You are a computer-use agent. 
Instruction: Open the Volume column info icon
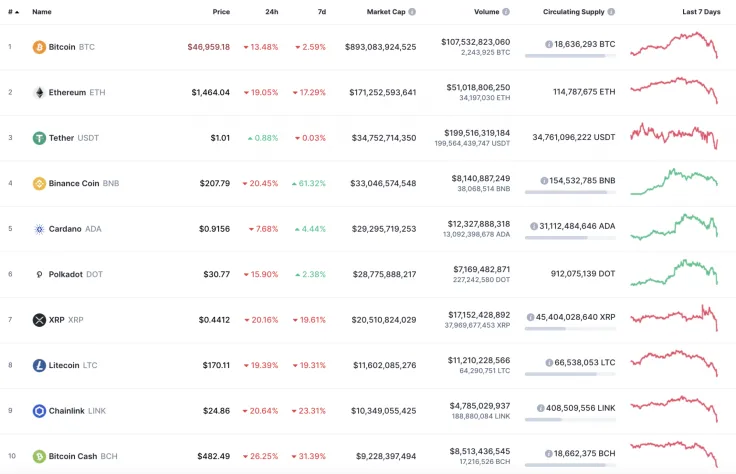(506, 12)
